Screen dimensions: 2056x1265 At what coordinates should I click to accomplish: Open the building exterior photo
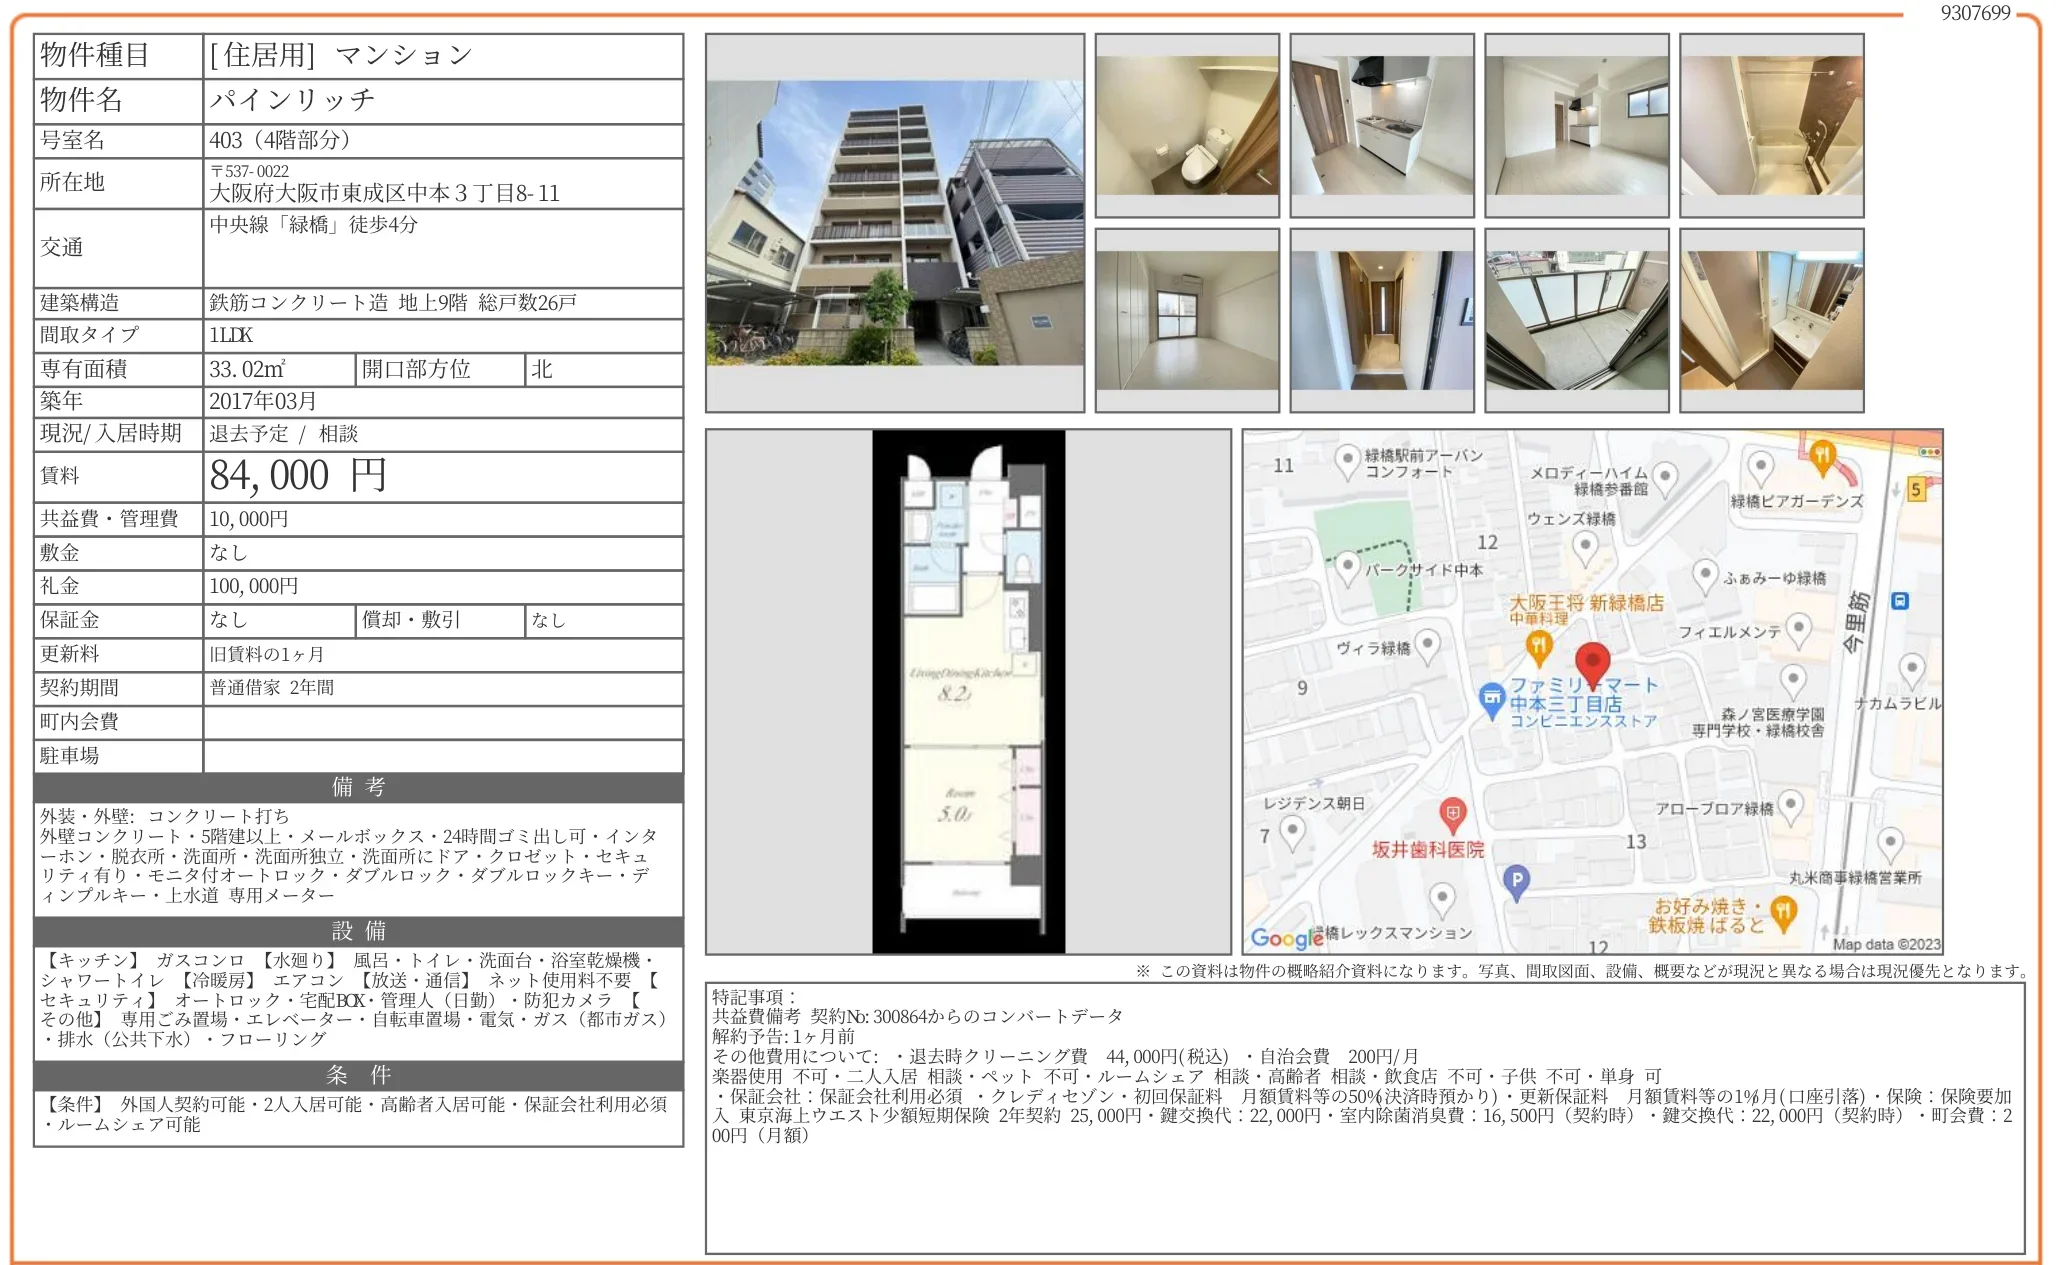894,222
